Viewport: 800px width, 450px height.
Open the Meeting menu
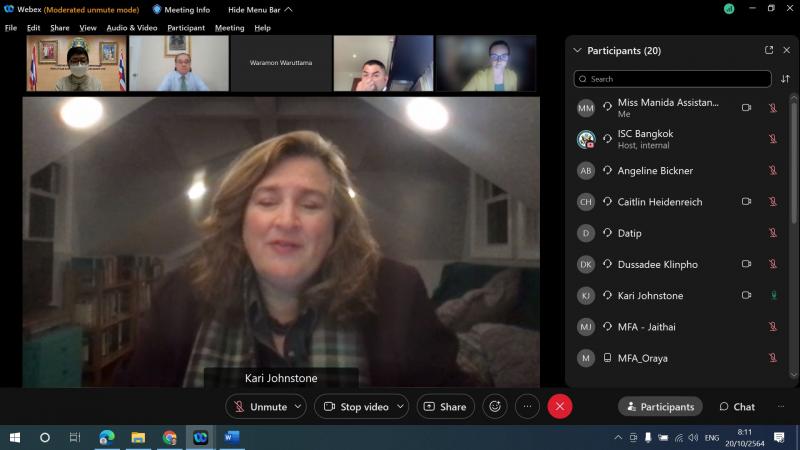pos(229,28)
